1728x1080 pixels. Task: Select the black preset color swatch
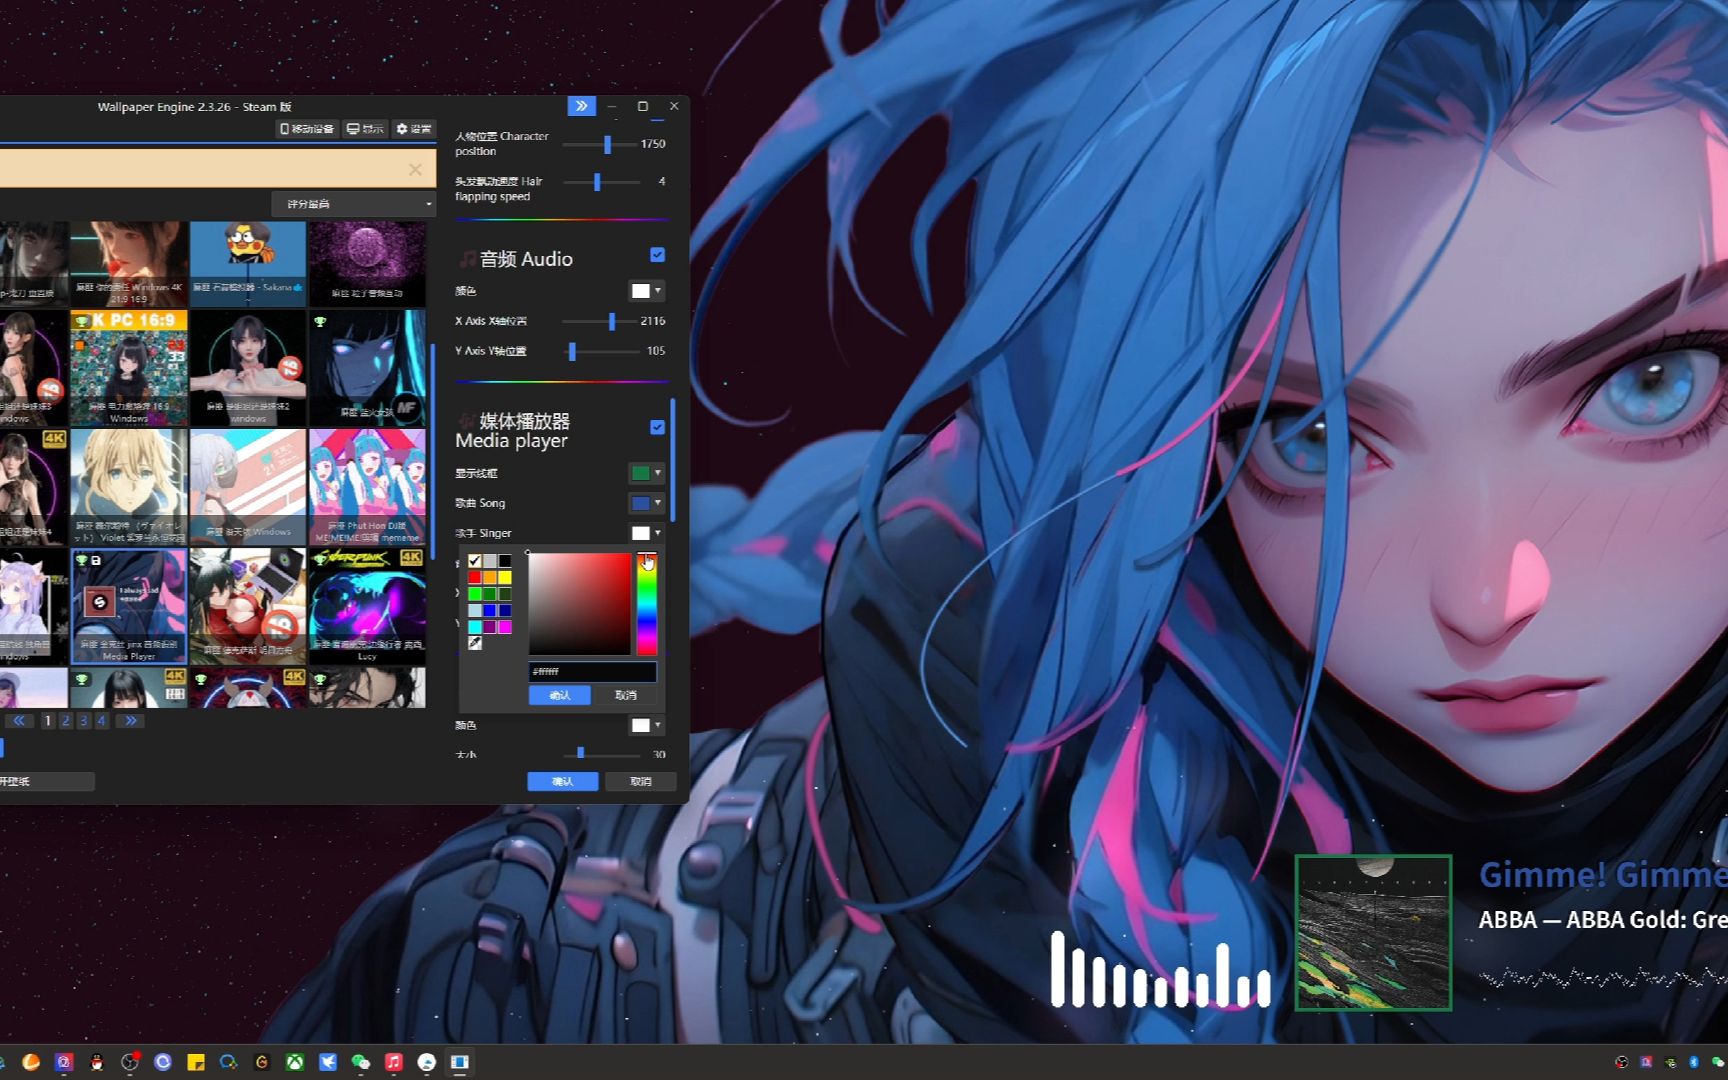pos(505,561)
